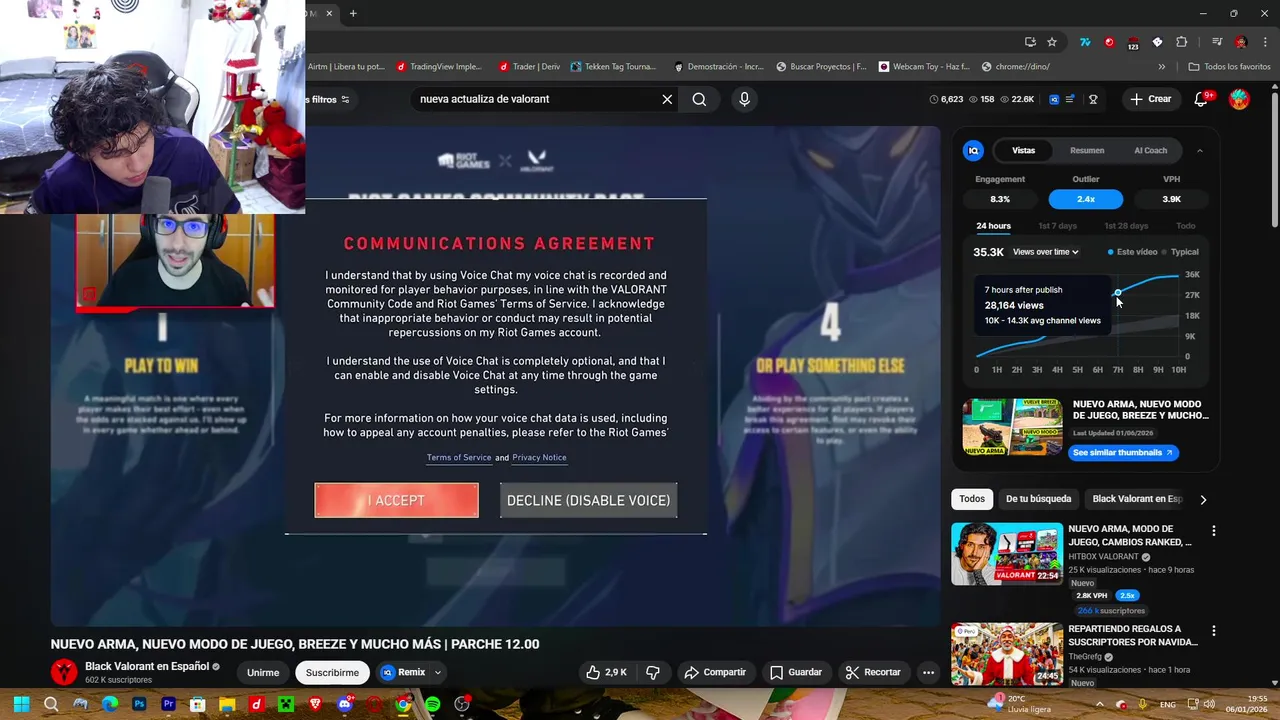This screenshot has height=720, width=1280.
Task: Open Windows Start menu
Action: pos(21,704)
